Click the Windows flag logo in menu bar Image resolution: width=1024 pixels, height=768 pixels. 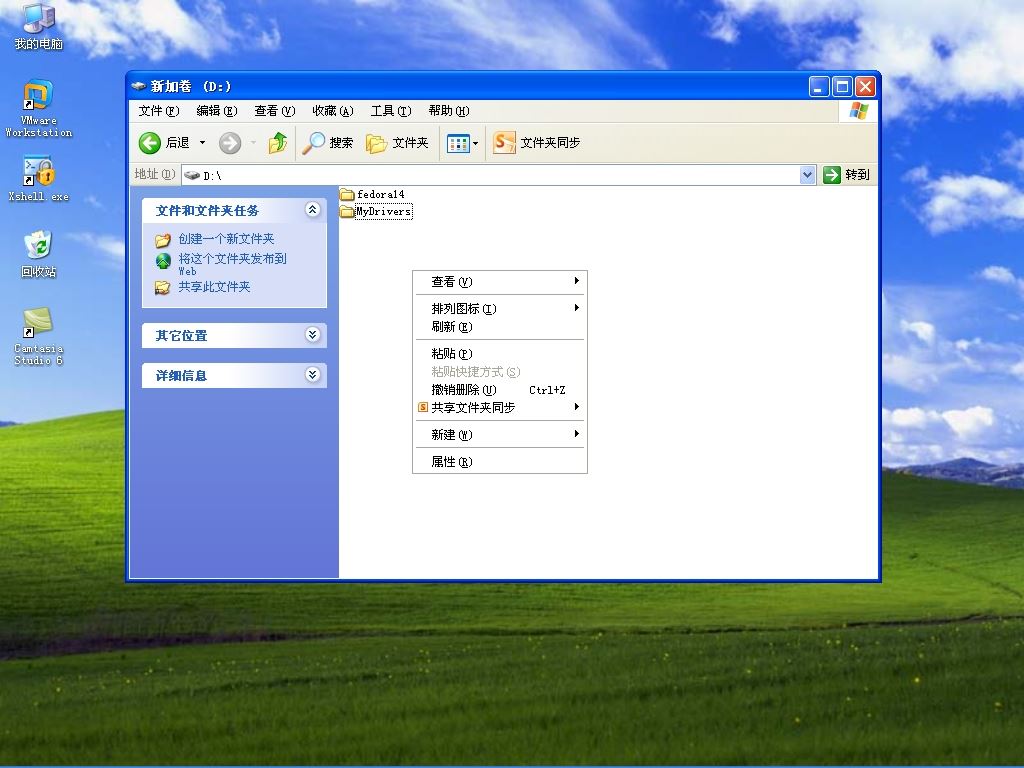pyautogui.click(x=858, y=111)
